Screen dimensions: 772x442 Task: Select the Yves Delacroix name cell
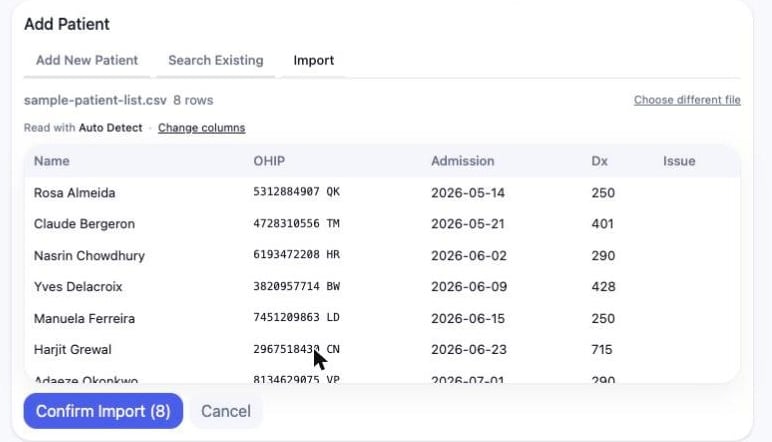pyautogui.click(x=78, y=286)
